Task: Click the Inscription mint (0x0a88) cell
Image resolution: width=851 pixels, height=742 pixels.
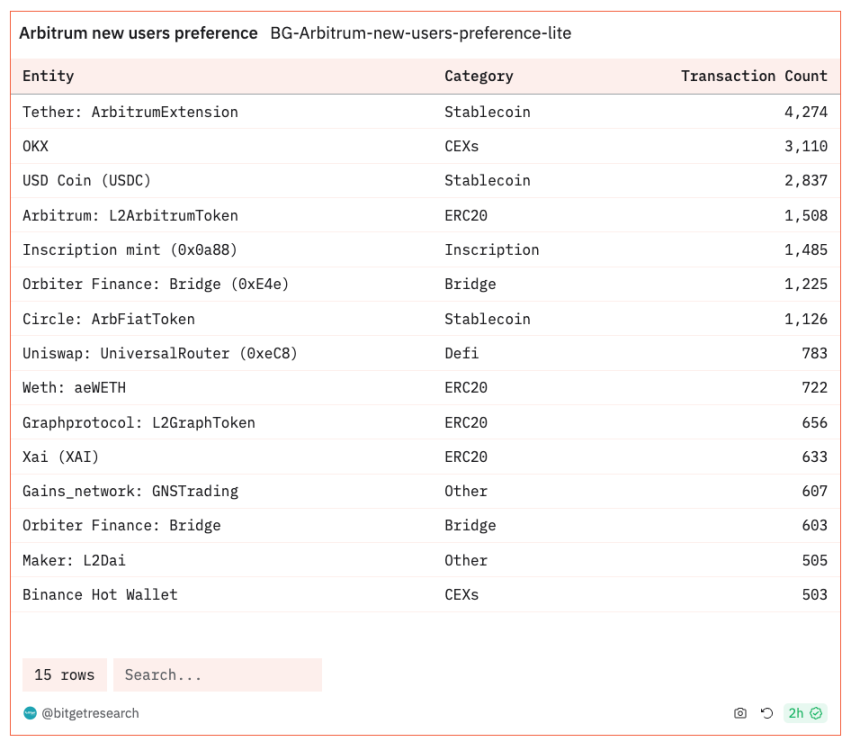Action: [x=130, y=250]
